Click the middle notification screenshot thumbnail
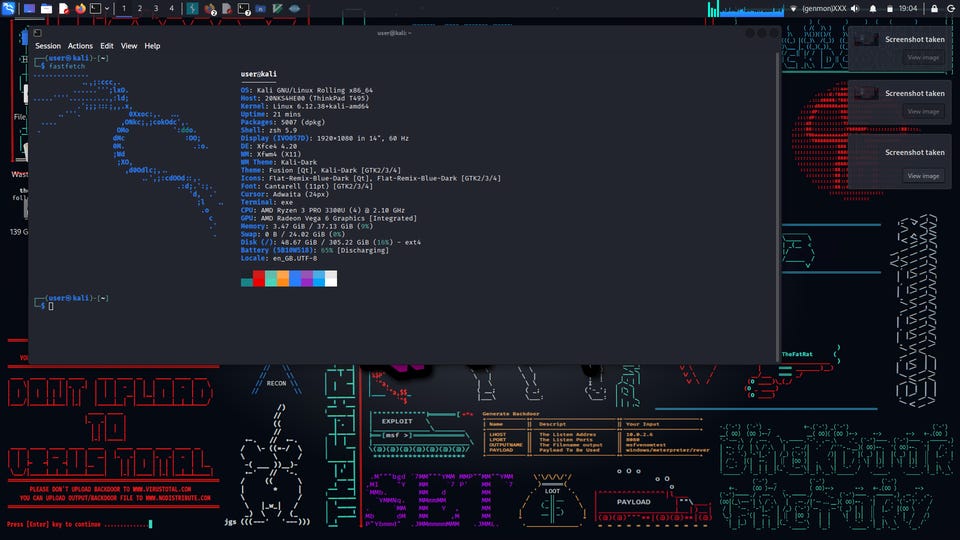 click(x=866, y=93)
